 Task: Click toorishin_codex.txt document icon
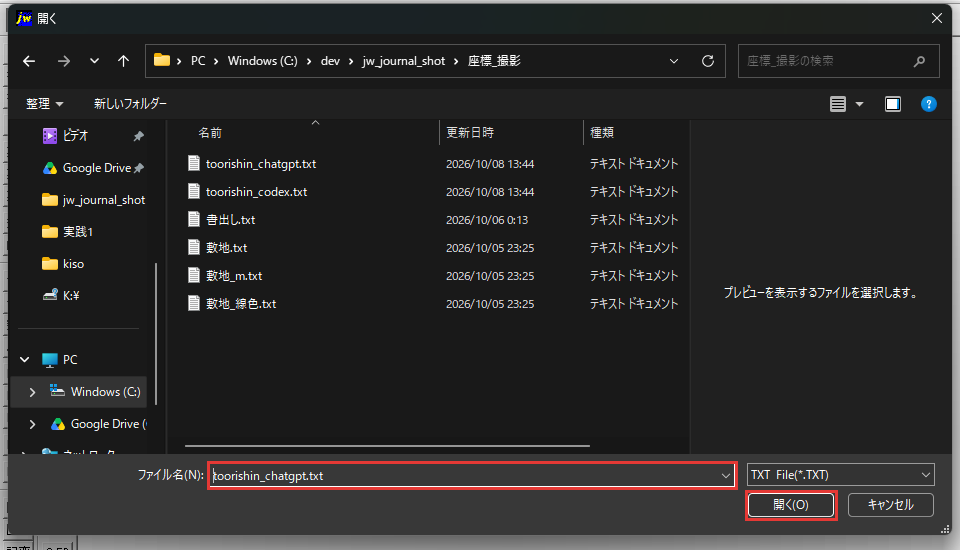point(194,192)
